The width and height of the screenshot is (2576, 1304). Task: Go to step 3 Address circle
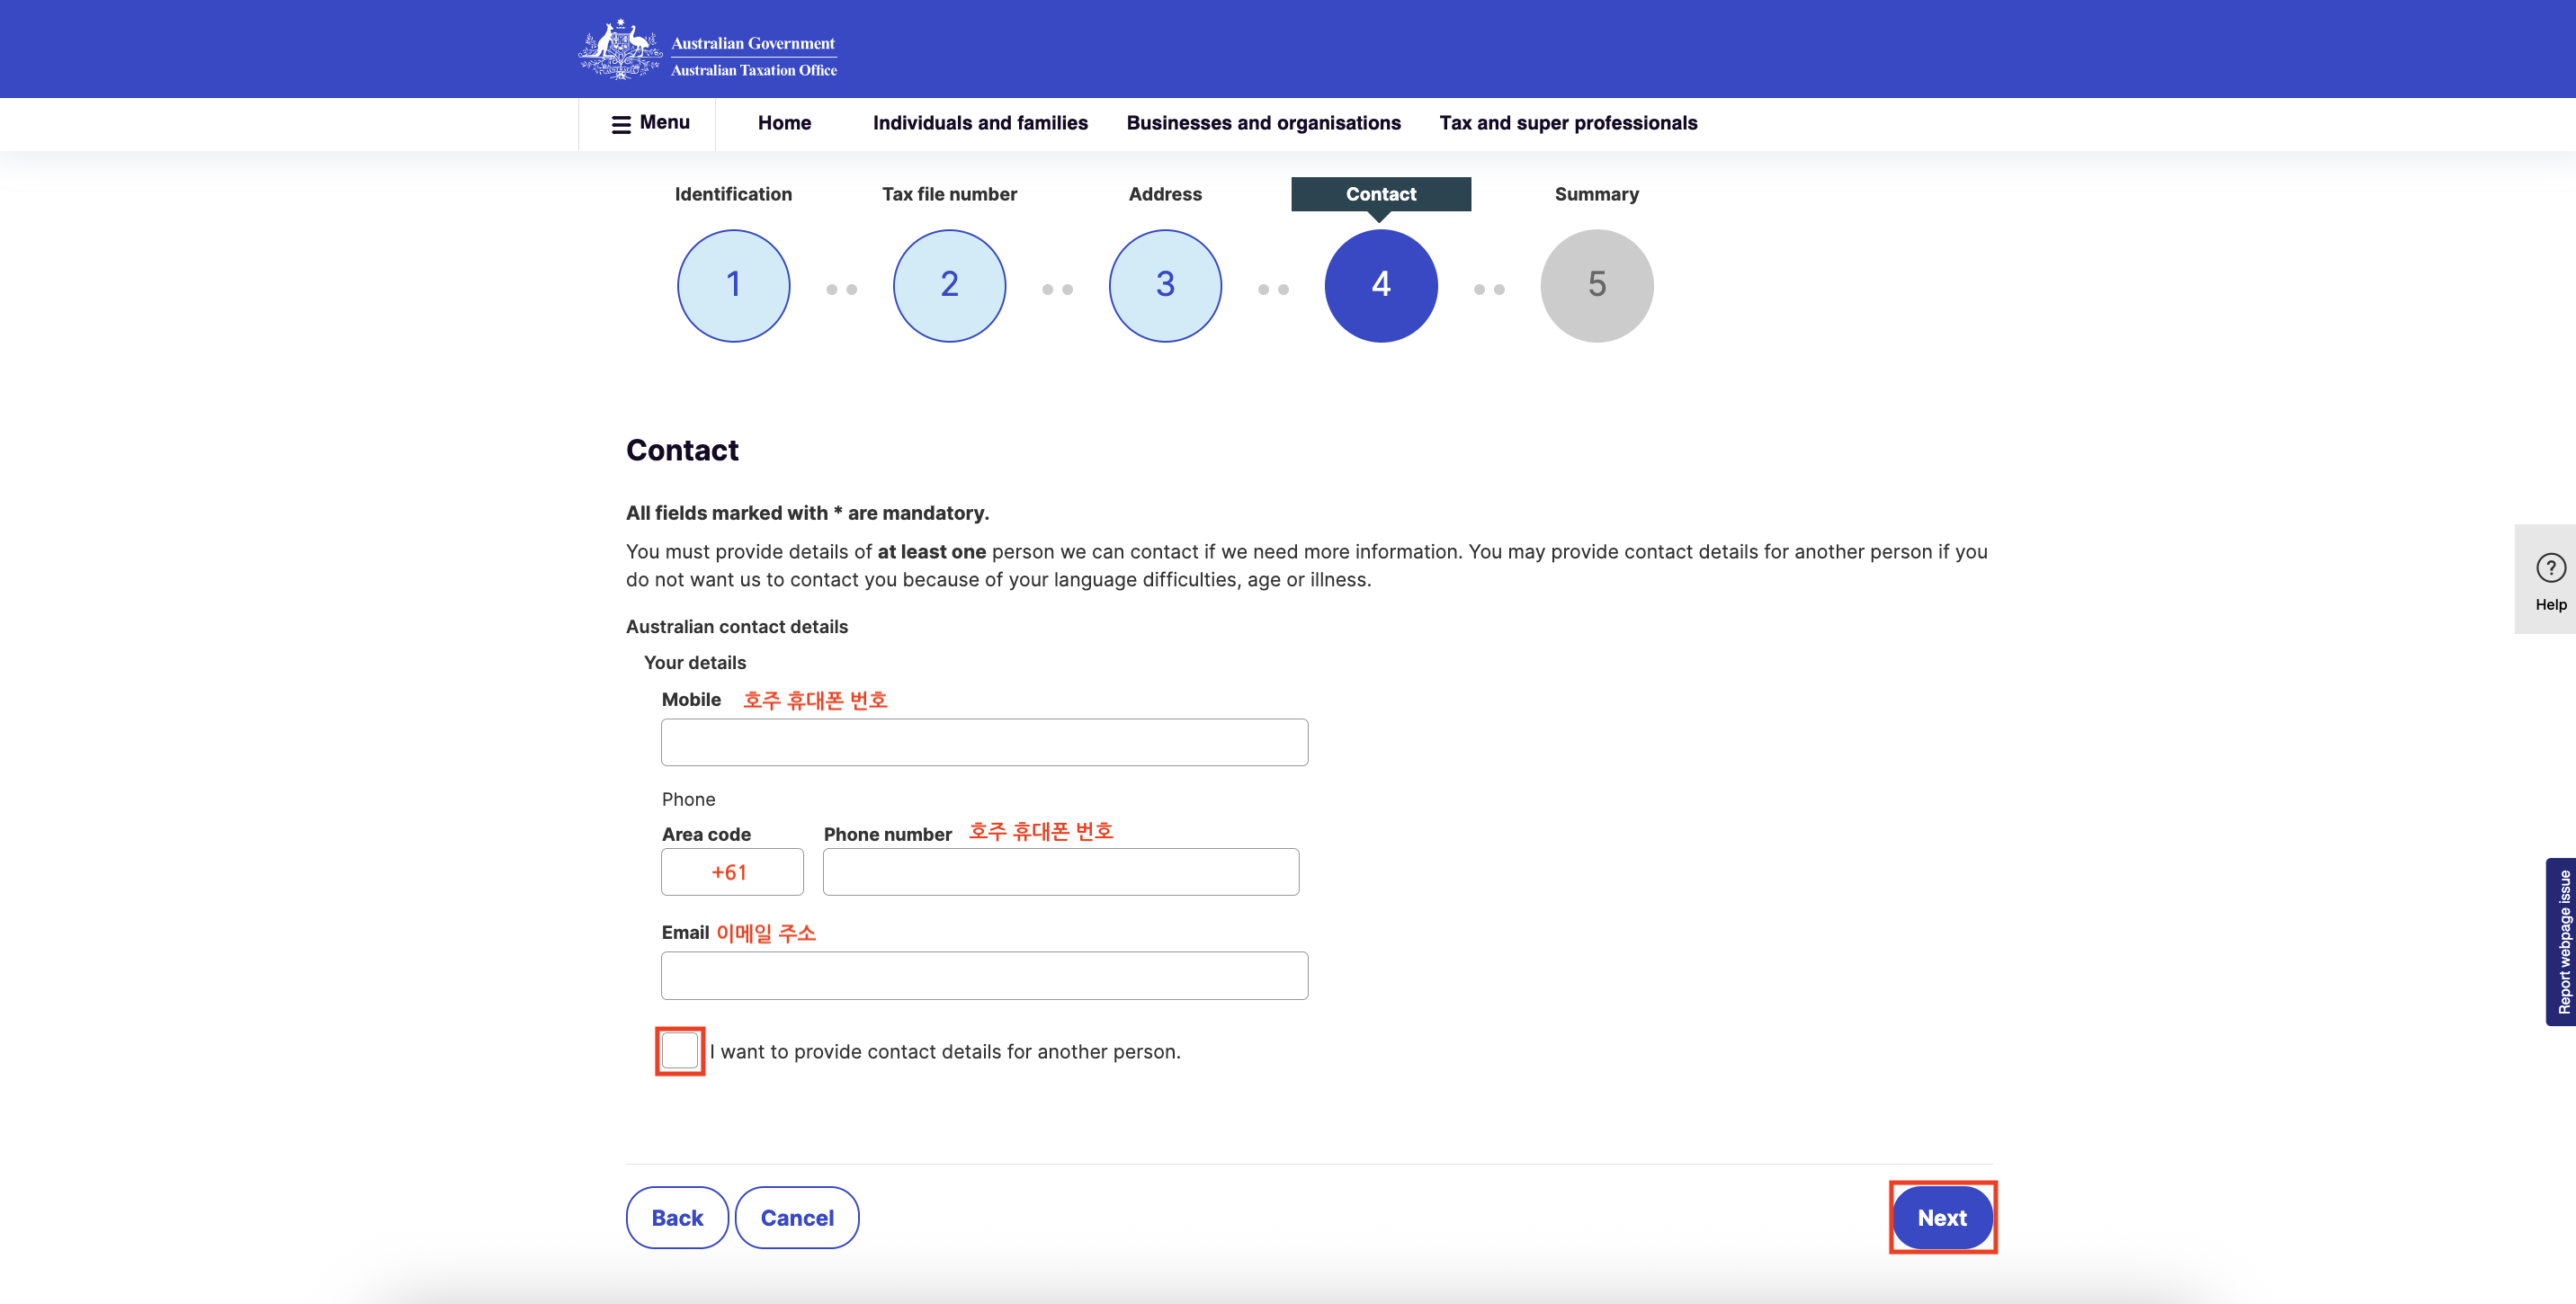[1165, 286]
